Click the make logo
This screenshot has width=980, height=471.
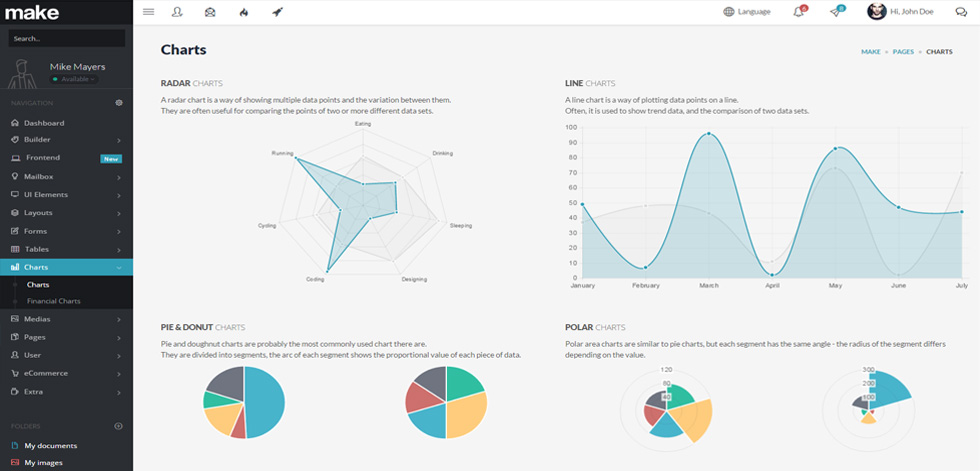point(31,12)
